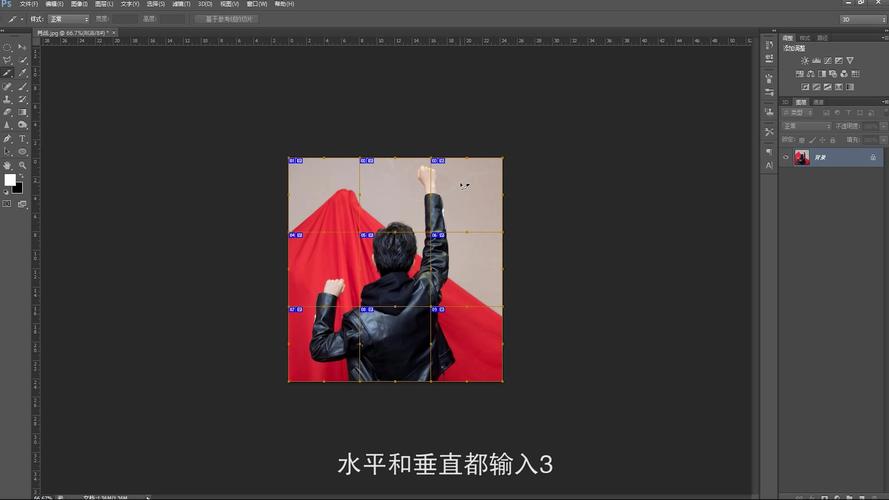Open the 文件(F) menu
The width and height of the screenshot is (889, 500).
pyautogui.click(x=29, y=4)
